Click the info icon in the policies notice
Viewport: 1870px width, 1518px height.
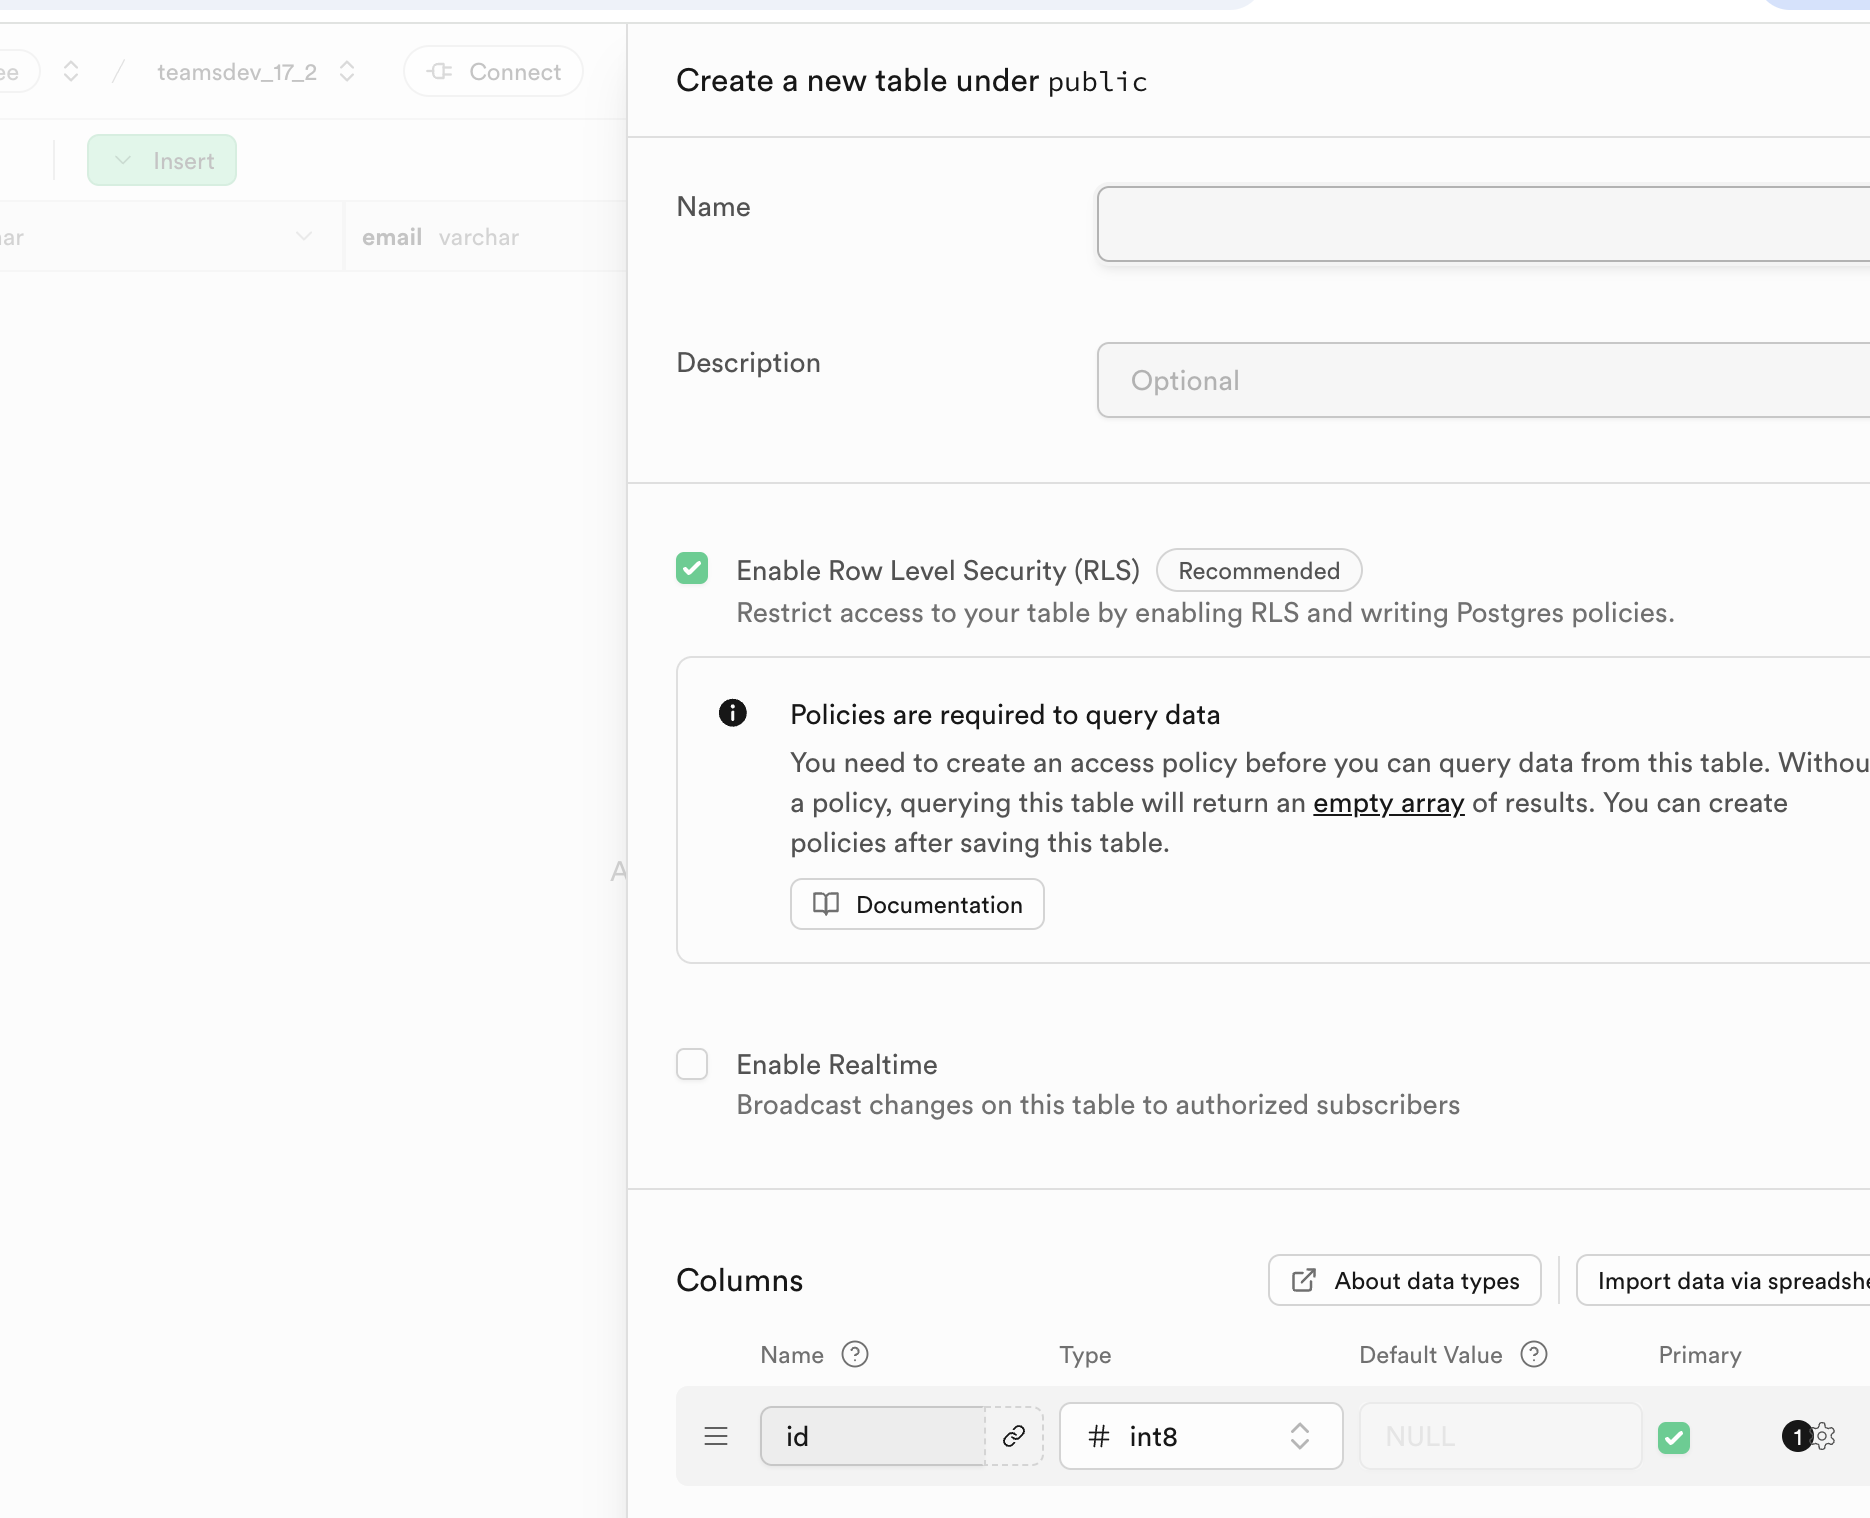pos(733,713)
